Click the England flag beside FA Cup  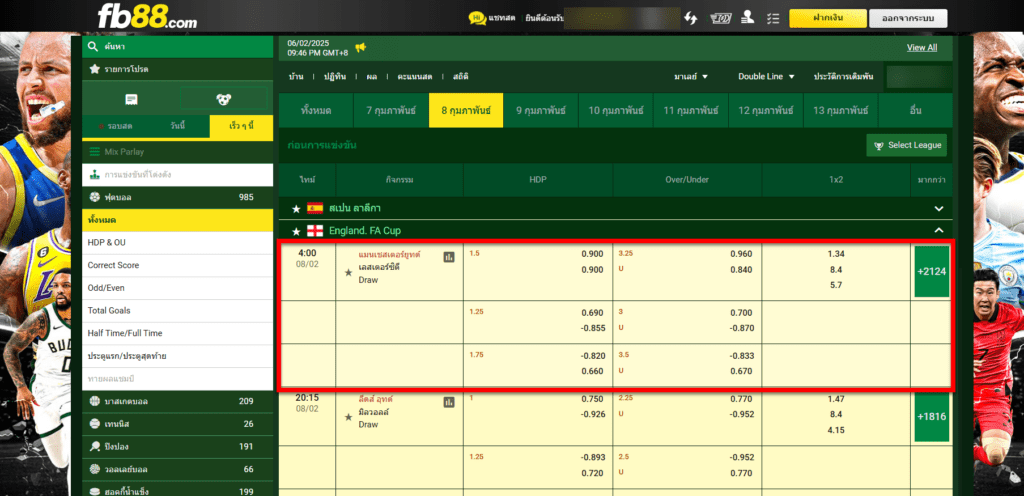tap(315, 231)
